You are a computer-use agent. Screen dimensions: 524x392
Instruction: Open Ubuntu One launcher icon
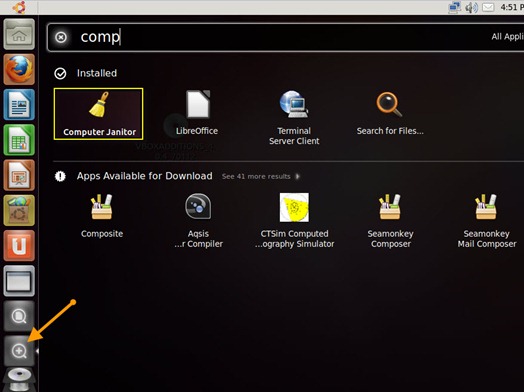pos(19,246)
